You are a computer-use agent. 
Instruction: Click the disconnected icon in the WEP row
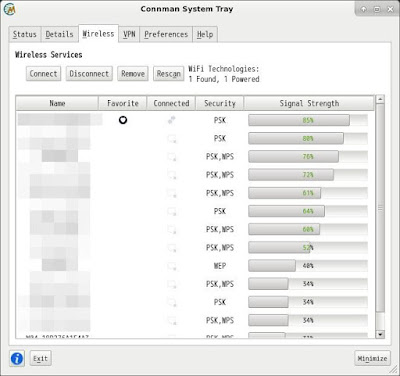[x=172, y=266]
